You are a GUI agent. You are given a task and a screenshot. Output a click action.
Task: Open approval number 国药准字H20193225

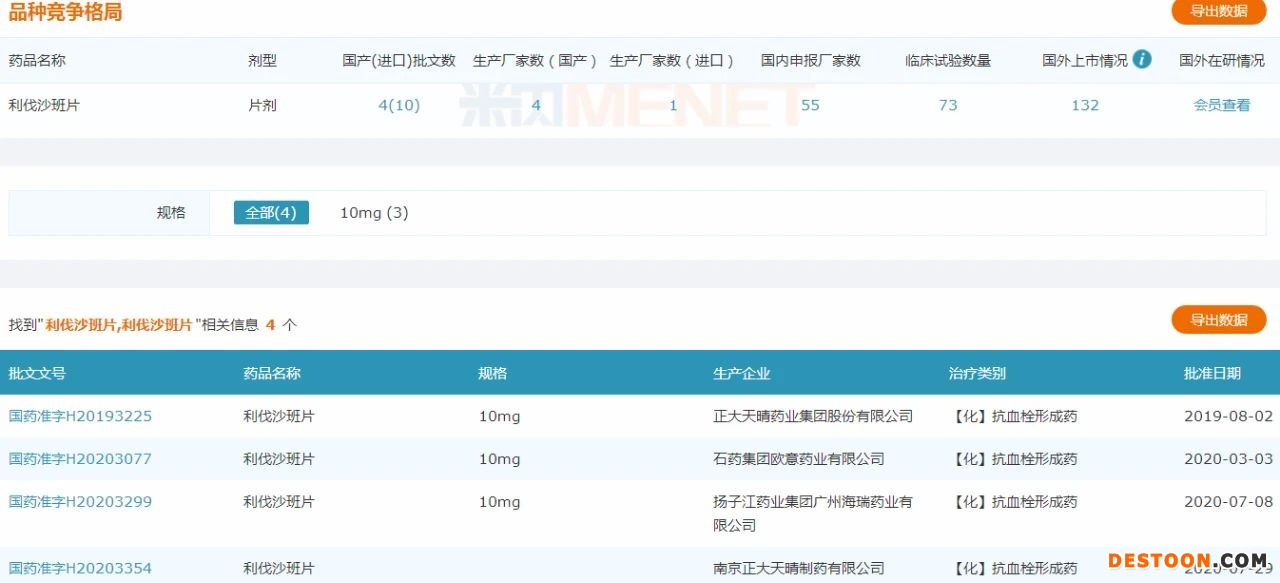click(80, 416)
